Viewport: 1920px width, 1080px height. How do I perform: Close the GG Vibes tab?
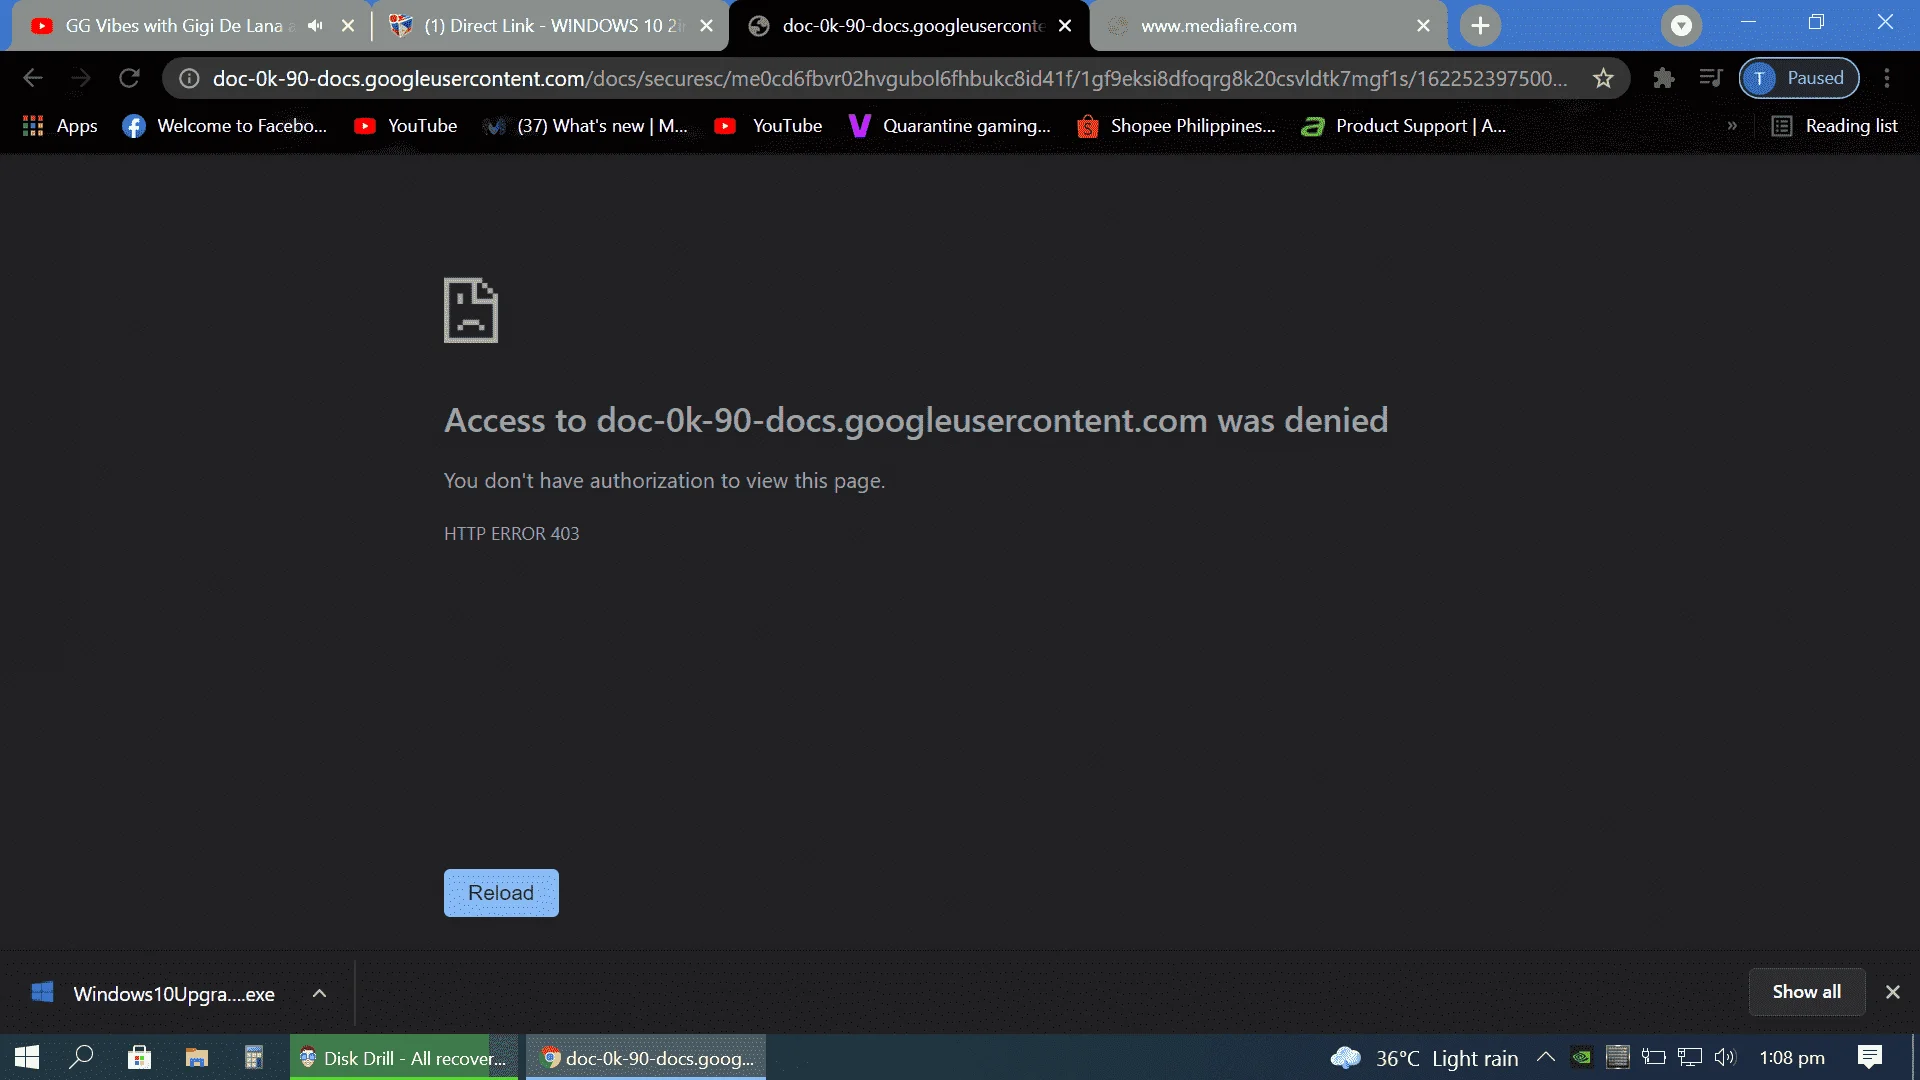click(x=348, y=26)
